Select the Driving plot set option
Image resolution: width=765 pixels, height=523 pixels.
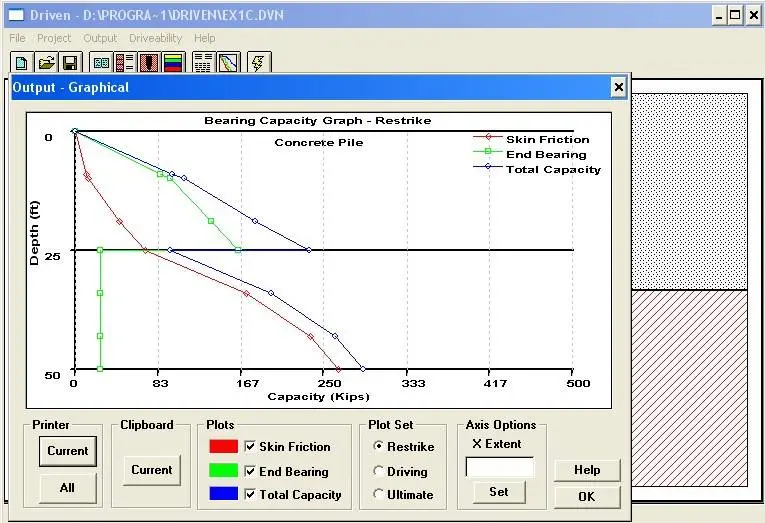pyautogui.click(x=378, y=471)
